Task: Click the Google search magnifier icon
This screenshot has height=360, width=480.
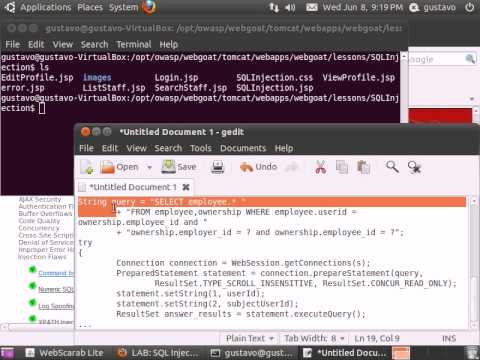Action: tap(470, 59)
